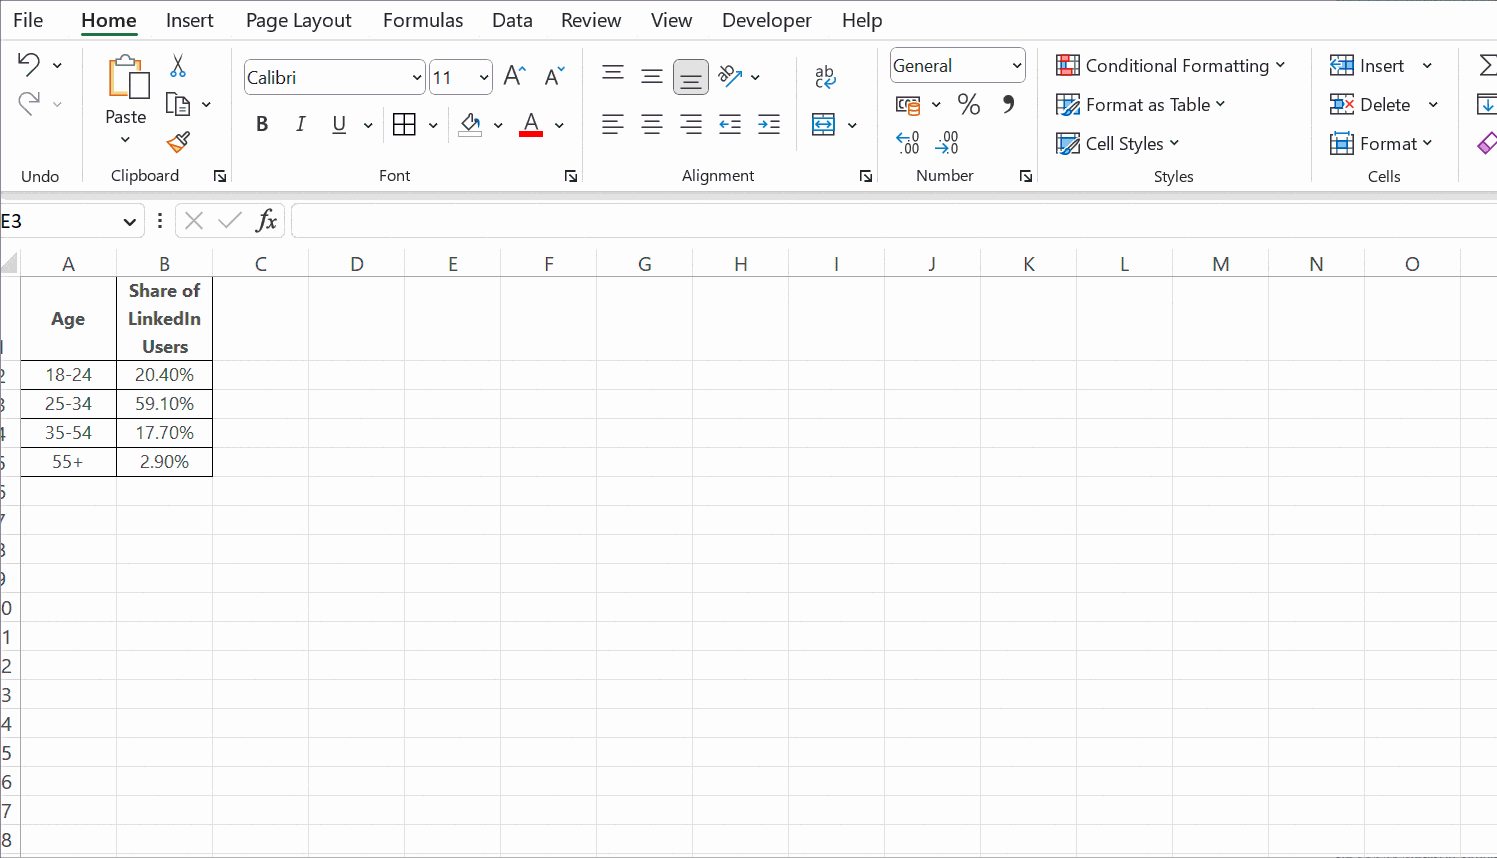
Task: Click the Format as Table button
Action: pyautogui.click(x=1141, y=105)
